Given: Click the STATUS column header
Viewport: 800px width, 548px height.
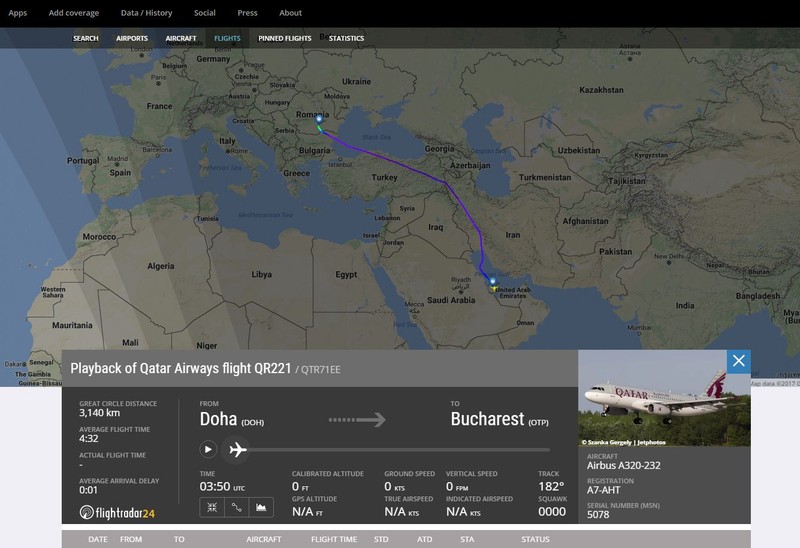Looking at the screenshot, I should 535,539.
